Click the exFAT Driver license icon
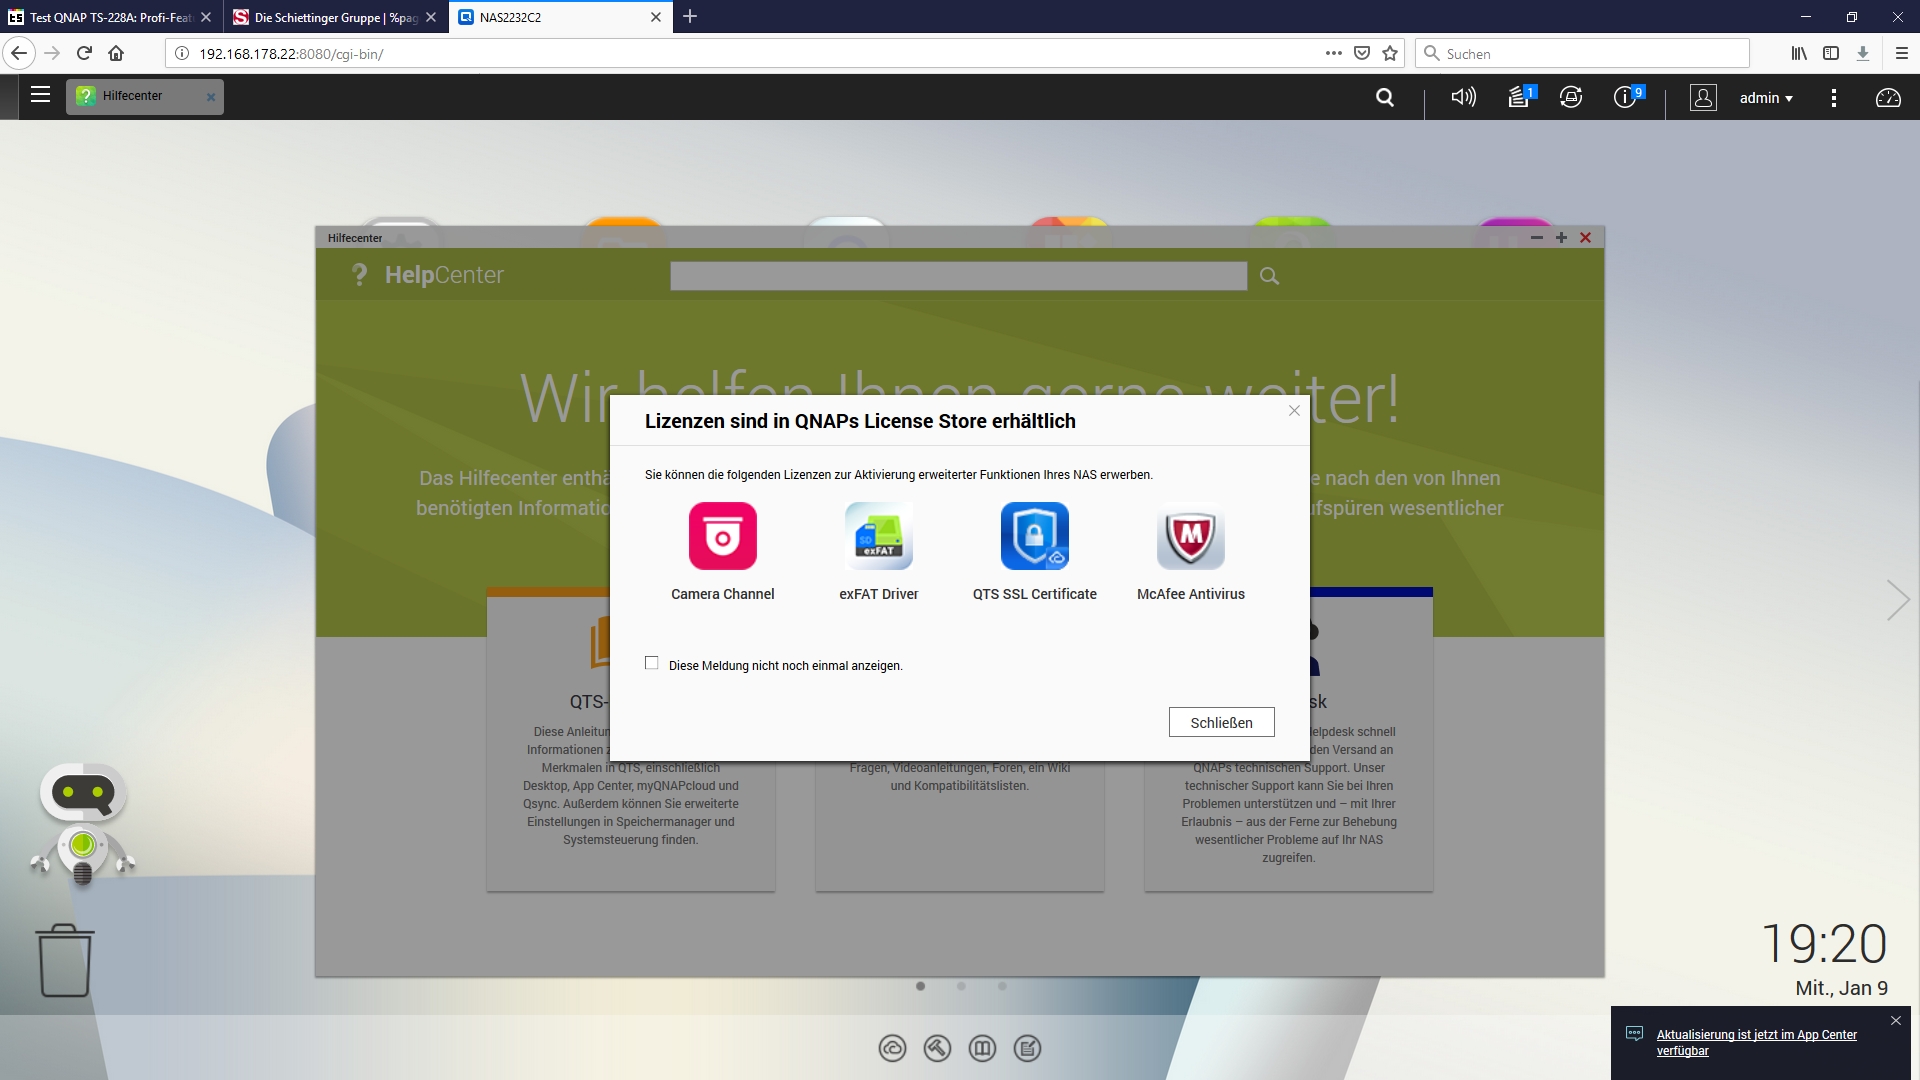This screenshot has height=1080, width=1920. click(878, 536)
